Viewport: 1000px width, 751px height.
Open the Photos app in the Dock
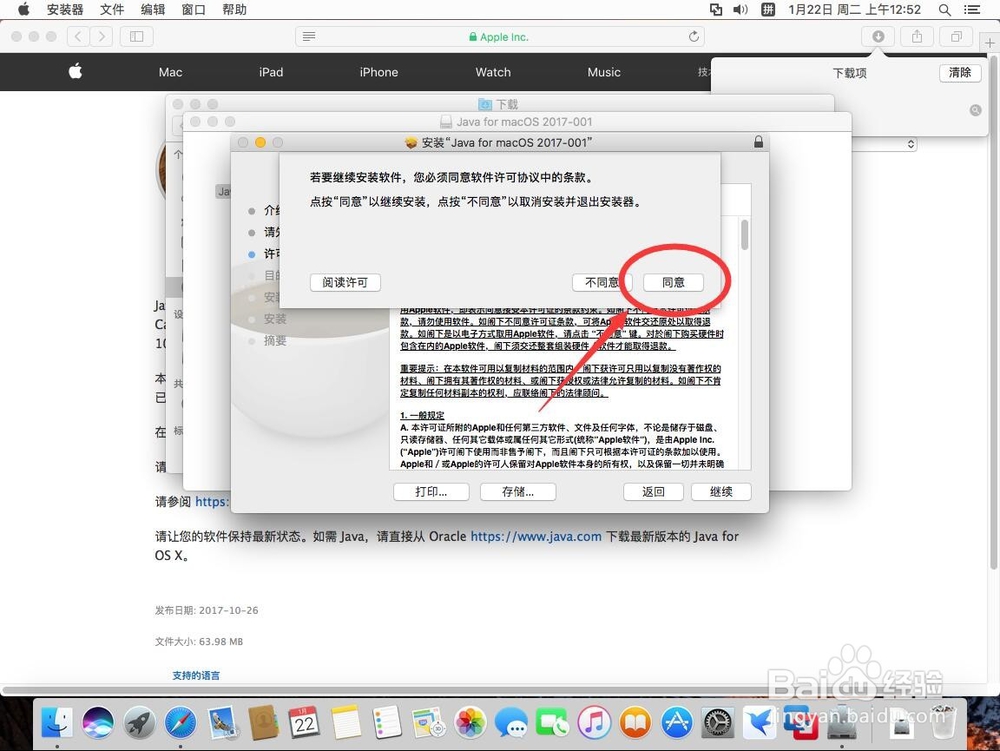[x=470, y=724]
